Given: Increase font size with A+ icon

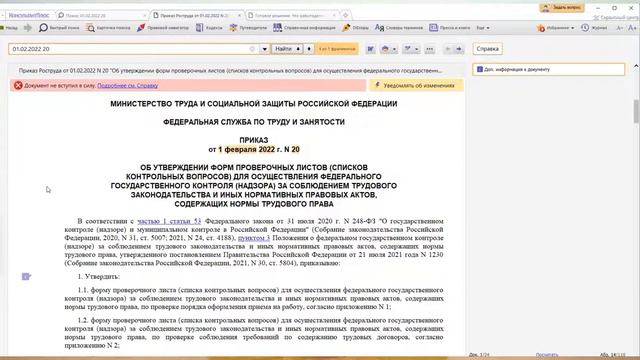Looking at the screenshot, I should click(x=632, y=28).
